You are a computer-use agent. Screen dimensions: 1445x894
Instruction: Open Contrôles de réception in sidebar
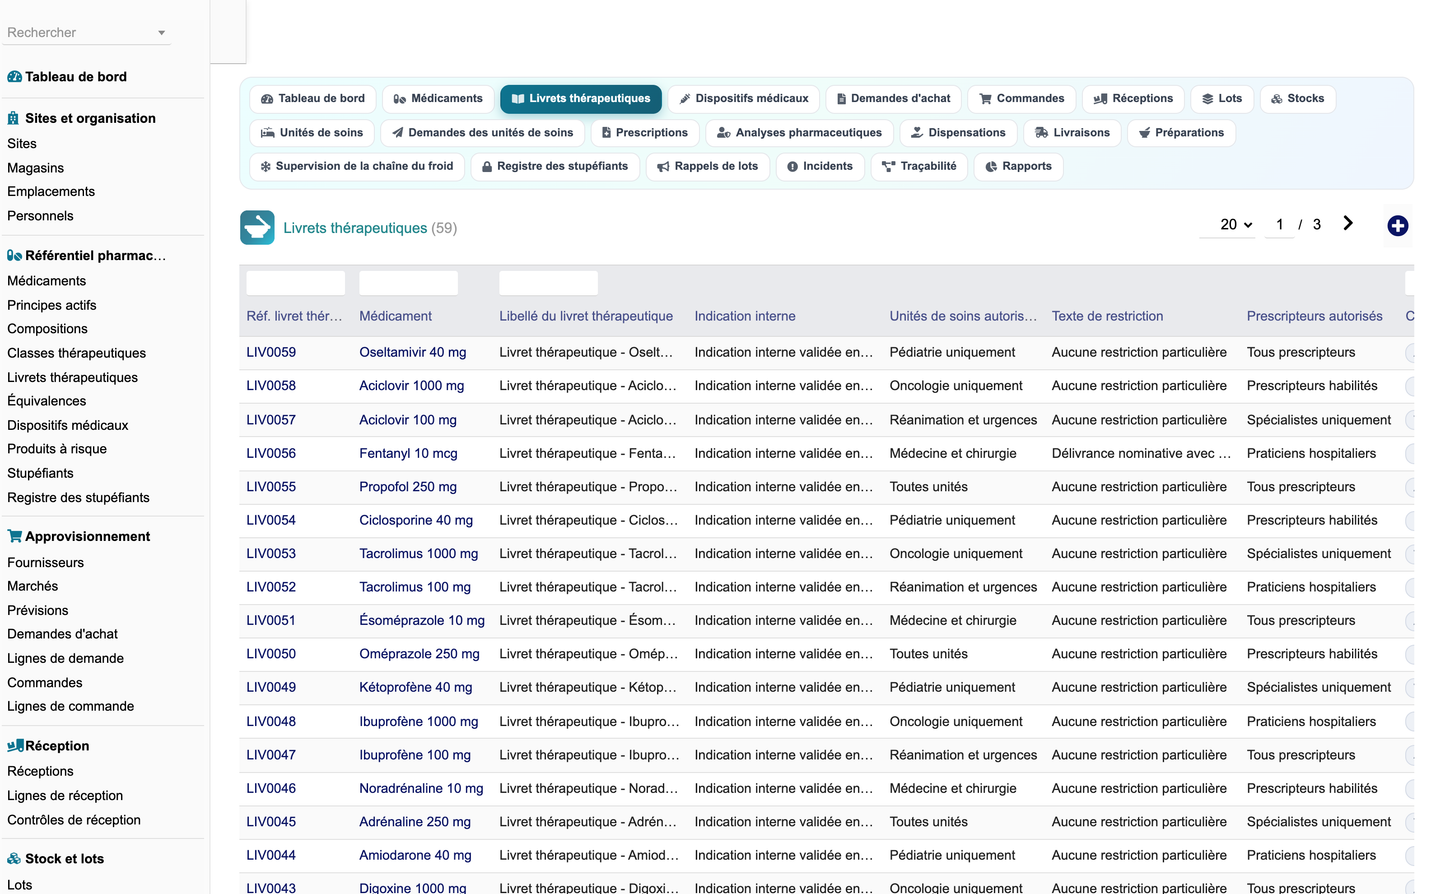pyautogui.click(x=74, y=820)
